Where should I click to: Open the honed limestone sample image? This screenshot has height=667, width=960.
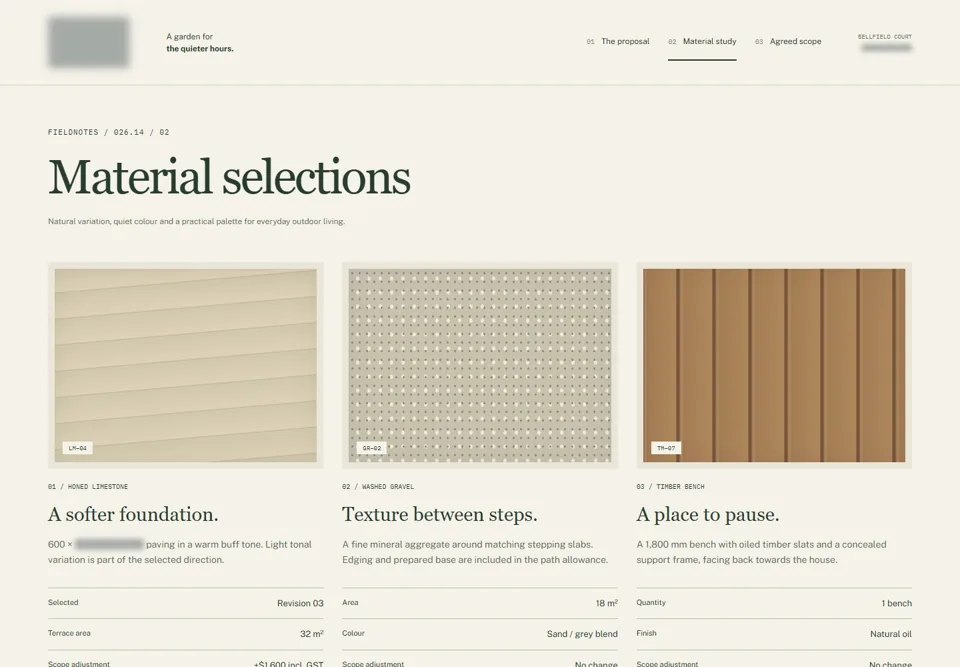click(x=186, y=365)
